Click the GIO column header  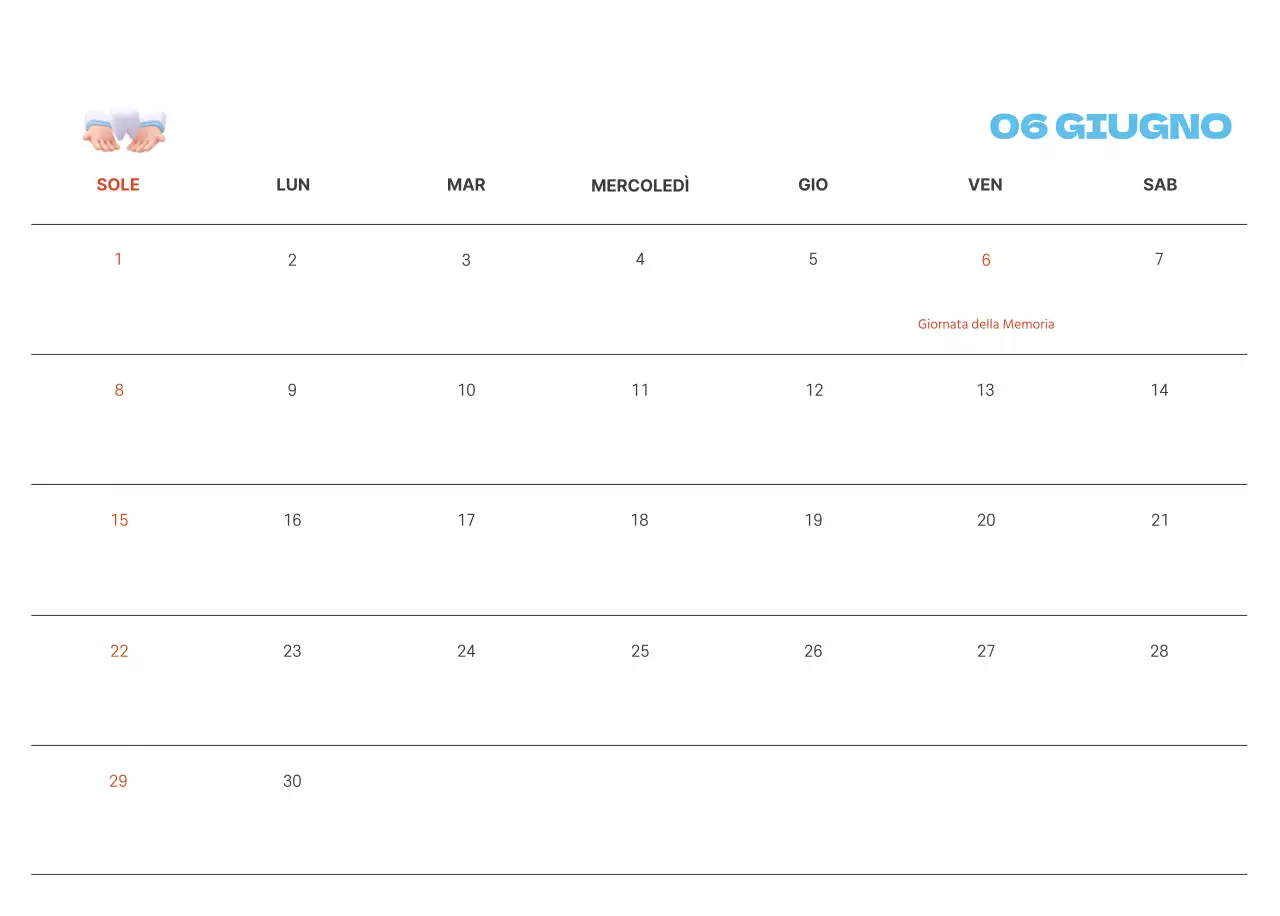(813, 185)
